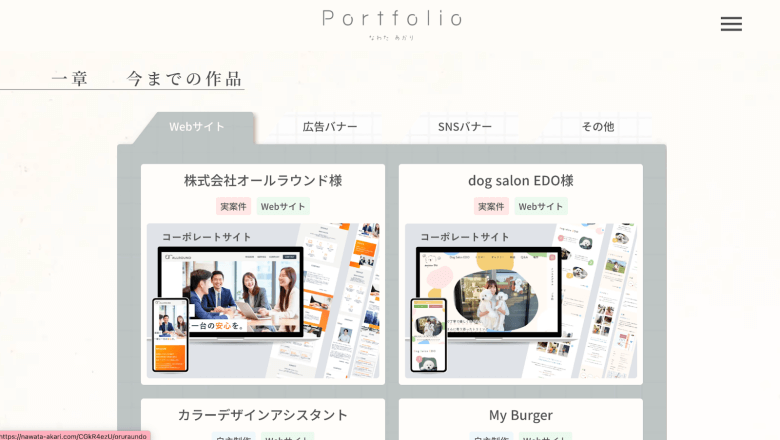780x440 pixels.
Task: Switch to the SNSバナー tab
Action: (465, 127)
